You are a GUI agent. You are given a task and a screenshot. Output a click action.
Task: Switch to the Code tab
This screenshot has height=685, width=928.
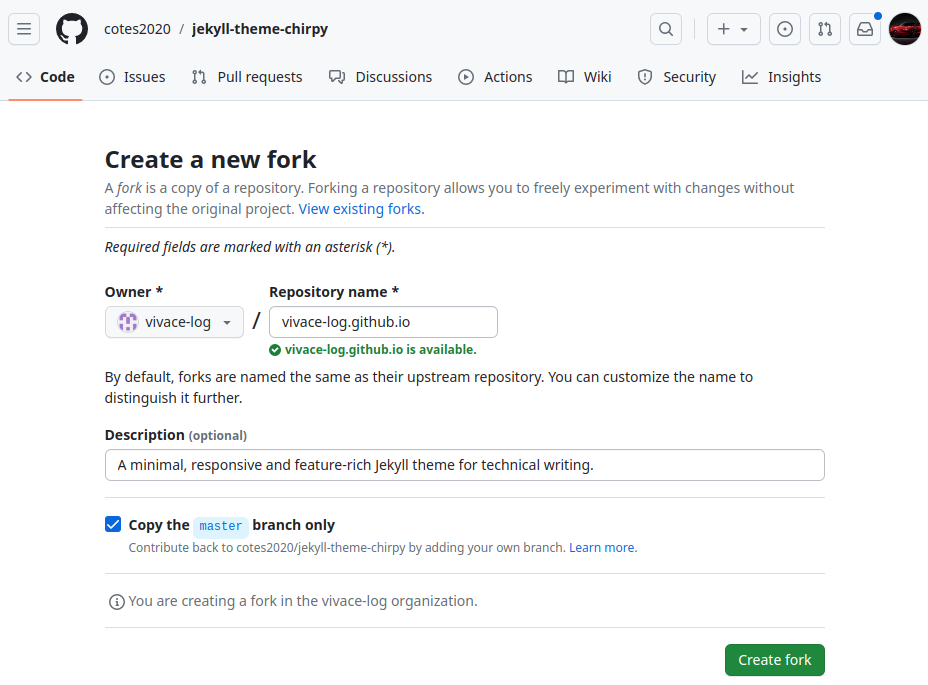click(46, 77)
